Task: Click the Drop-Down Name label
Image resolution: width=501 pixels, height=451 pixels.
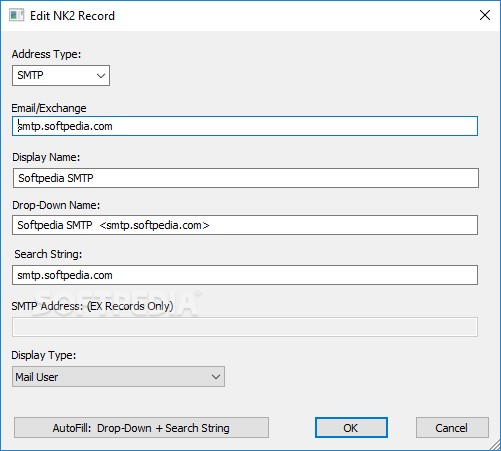Action: [x=56, y=205]
